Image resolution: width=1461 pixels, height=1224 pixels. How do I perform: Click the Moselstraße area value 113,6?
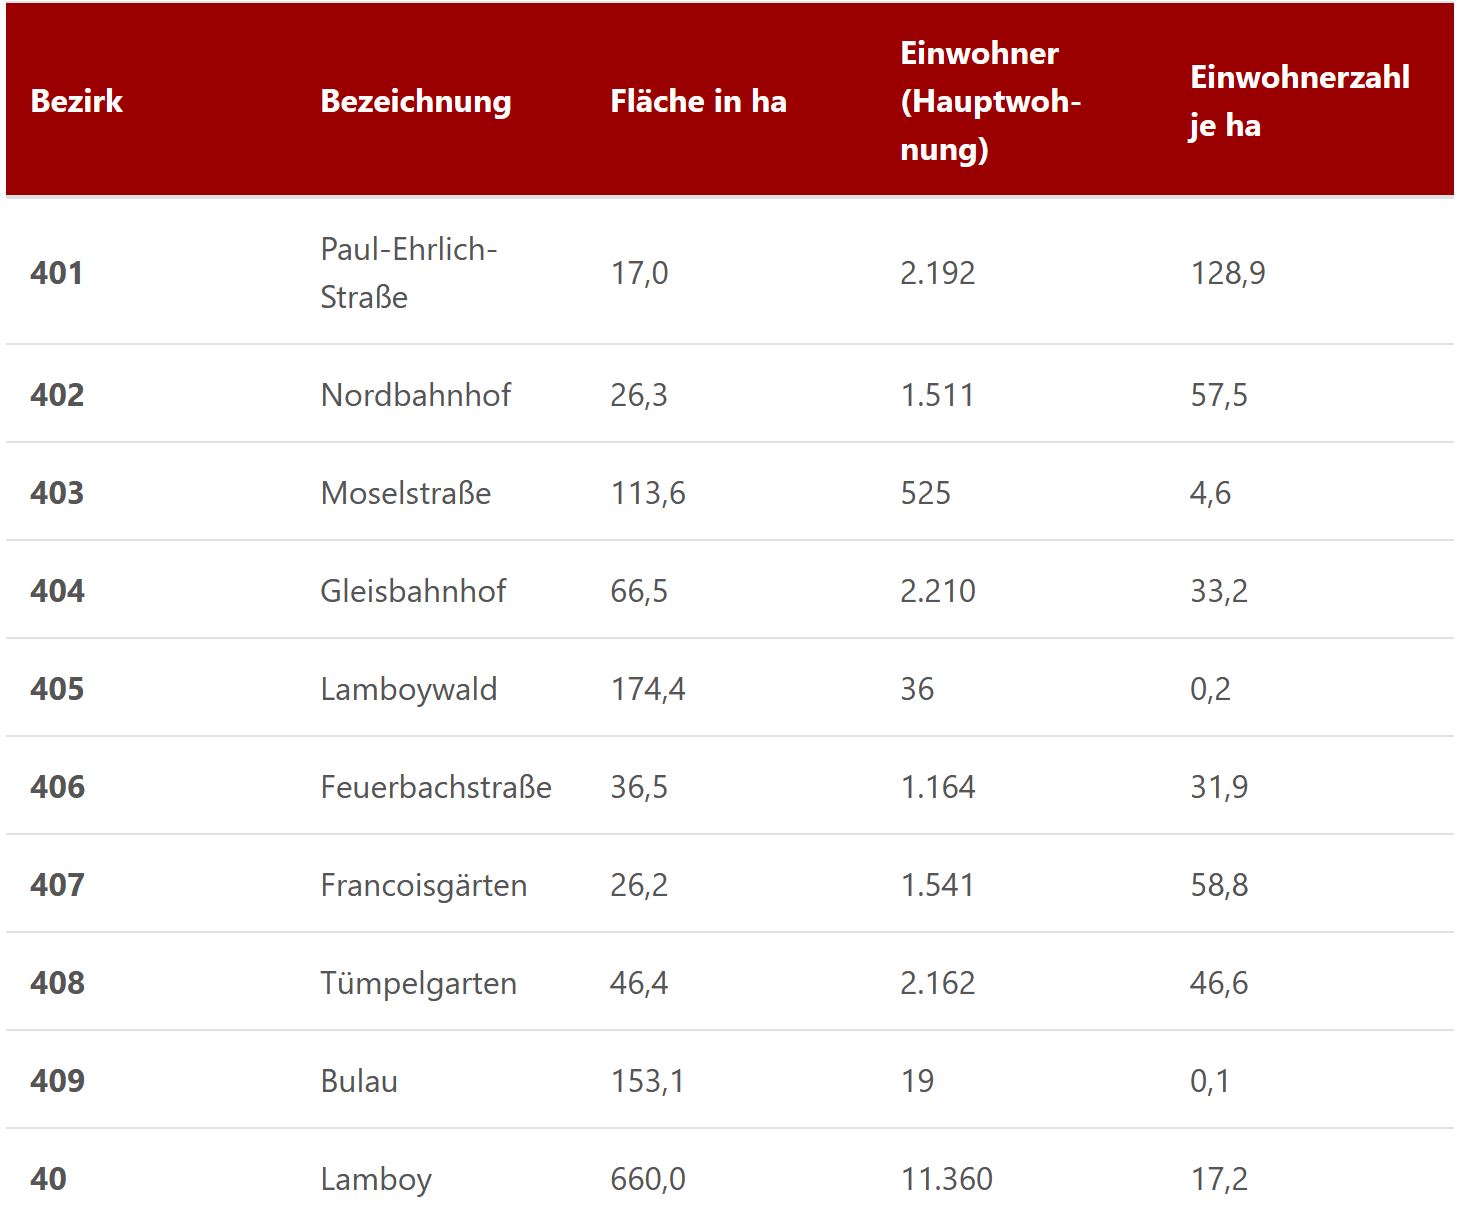648,493
